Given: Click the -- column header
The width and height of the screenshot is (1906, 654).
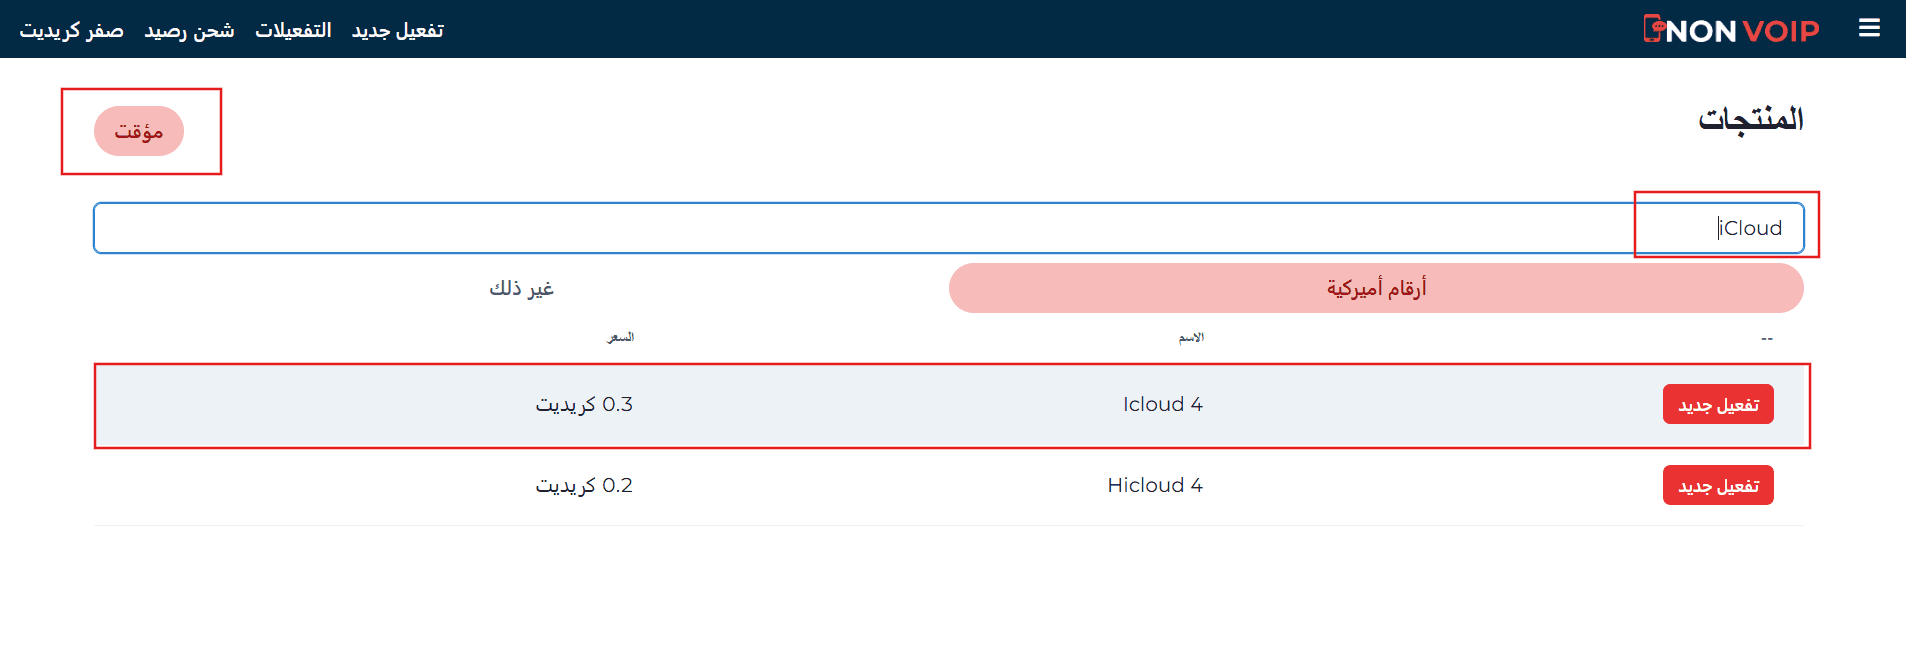Looking at the screenshot, I should pyautogui.click(x=1766, y=339).
